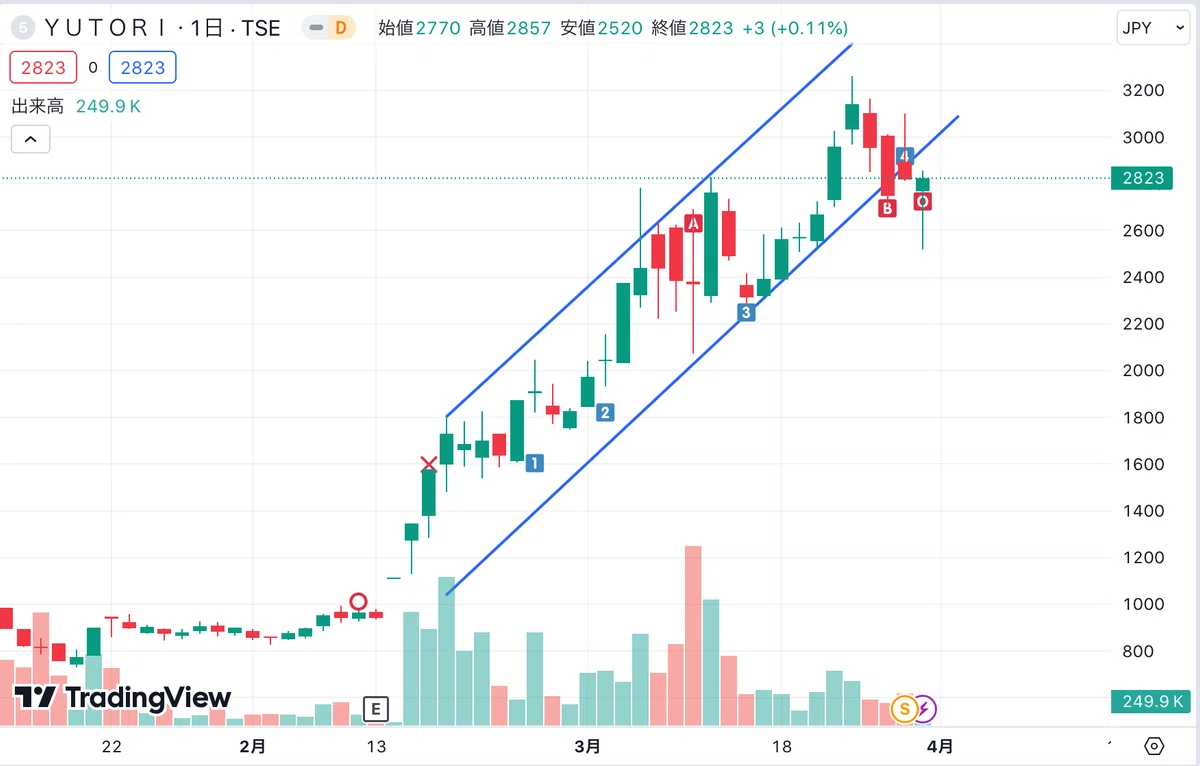
Task: Click the orange S split marker icon
Action: coord(904,709)
